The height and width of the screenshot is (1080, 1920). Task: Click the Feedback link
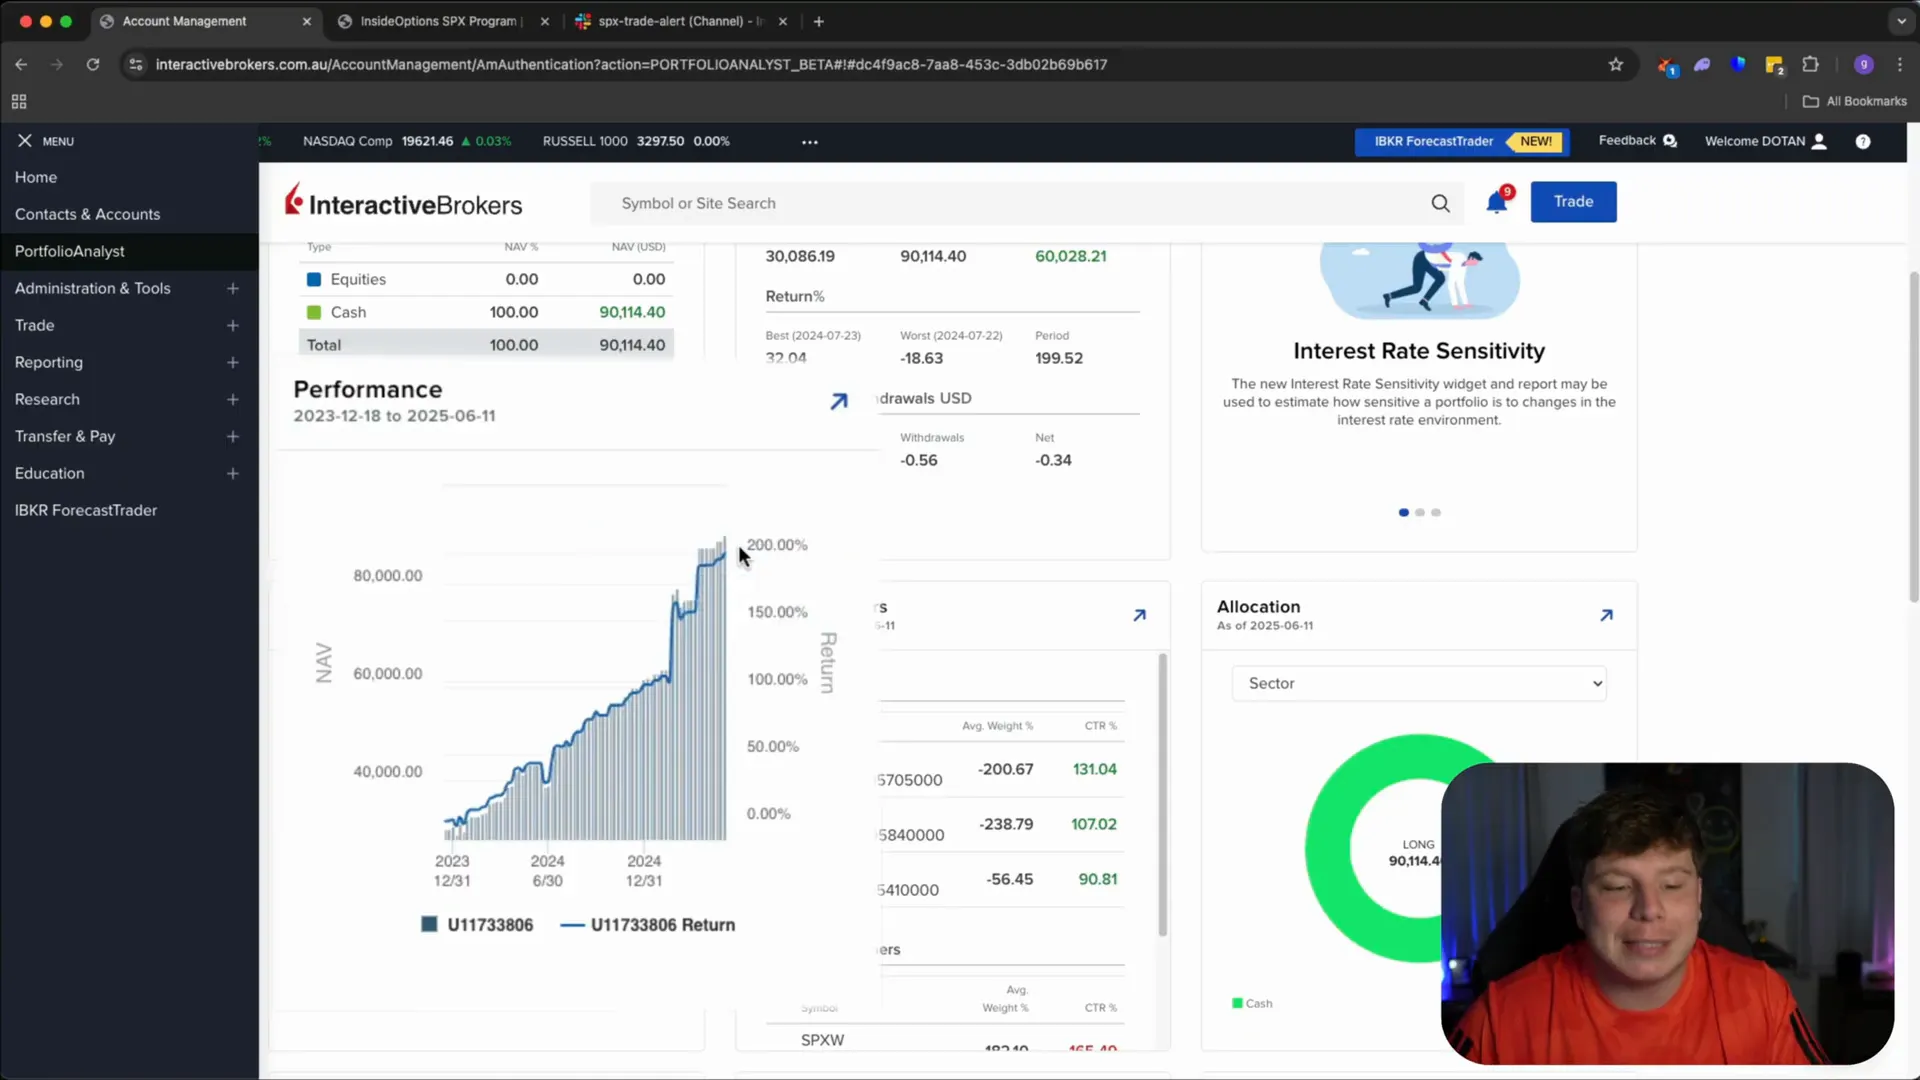point(1627,141)
